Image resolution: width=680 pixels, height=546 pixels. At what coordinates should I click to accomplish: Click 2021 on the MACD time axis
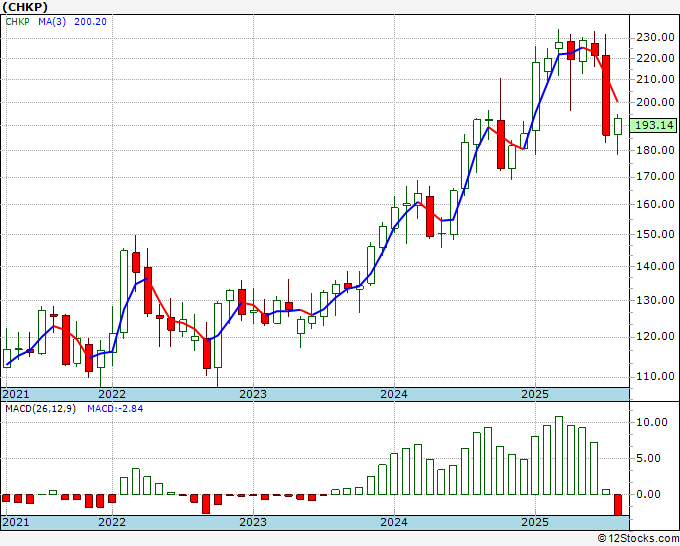click(x=16, y=522)
